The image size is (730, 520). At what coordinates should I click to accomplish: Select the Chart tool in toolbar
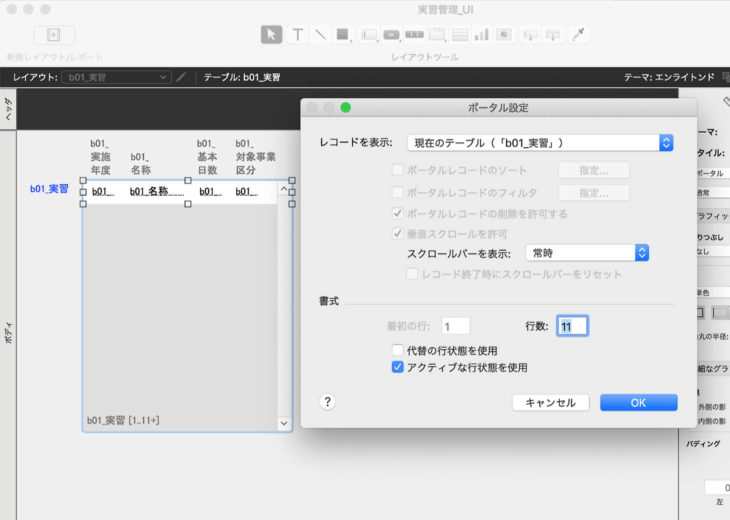[x=481, y=34]
